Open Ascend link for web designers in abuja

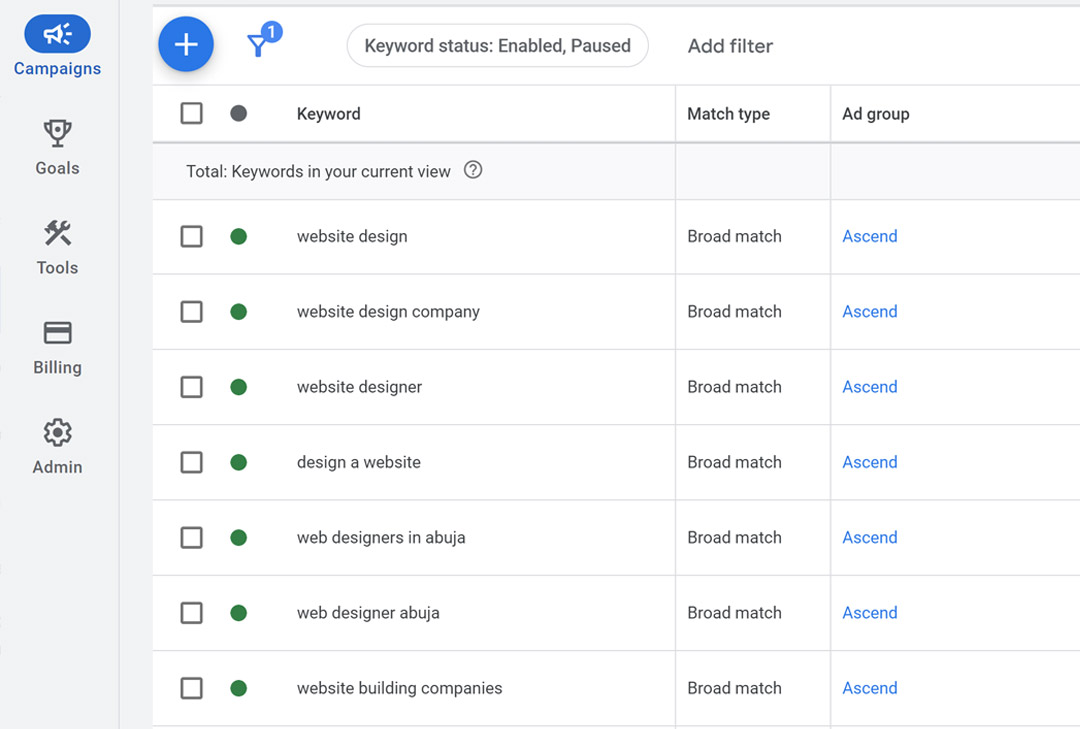pyautogui.click(x=870, y=537)
